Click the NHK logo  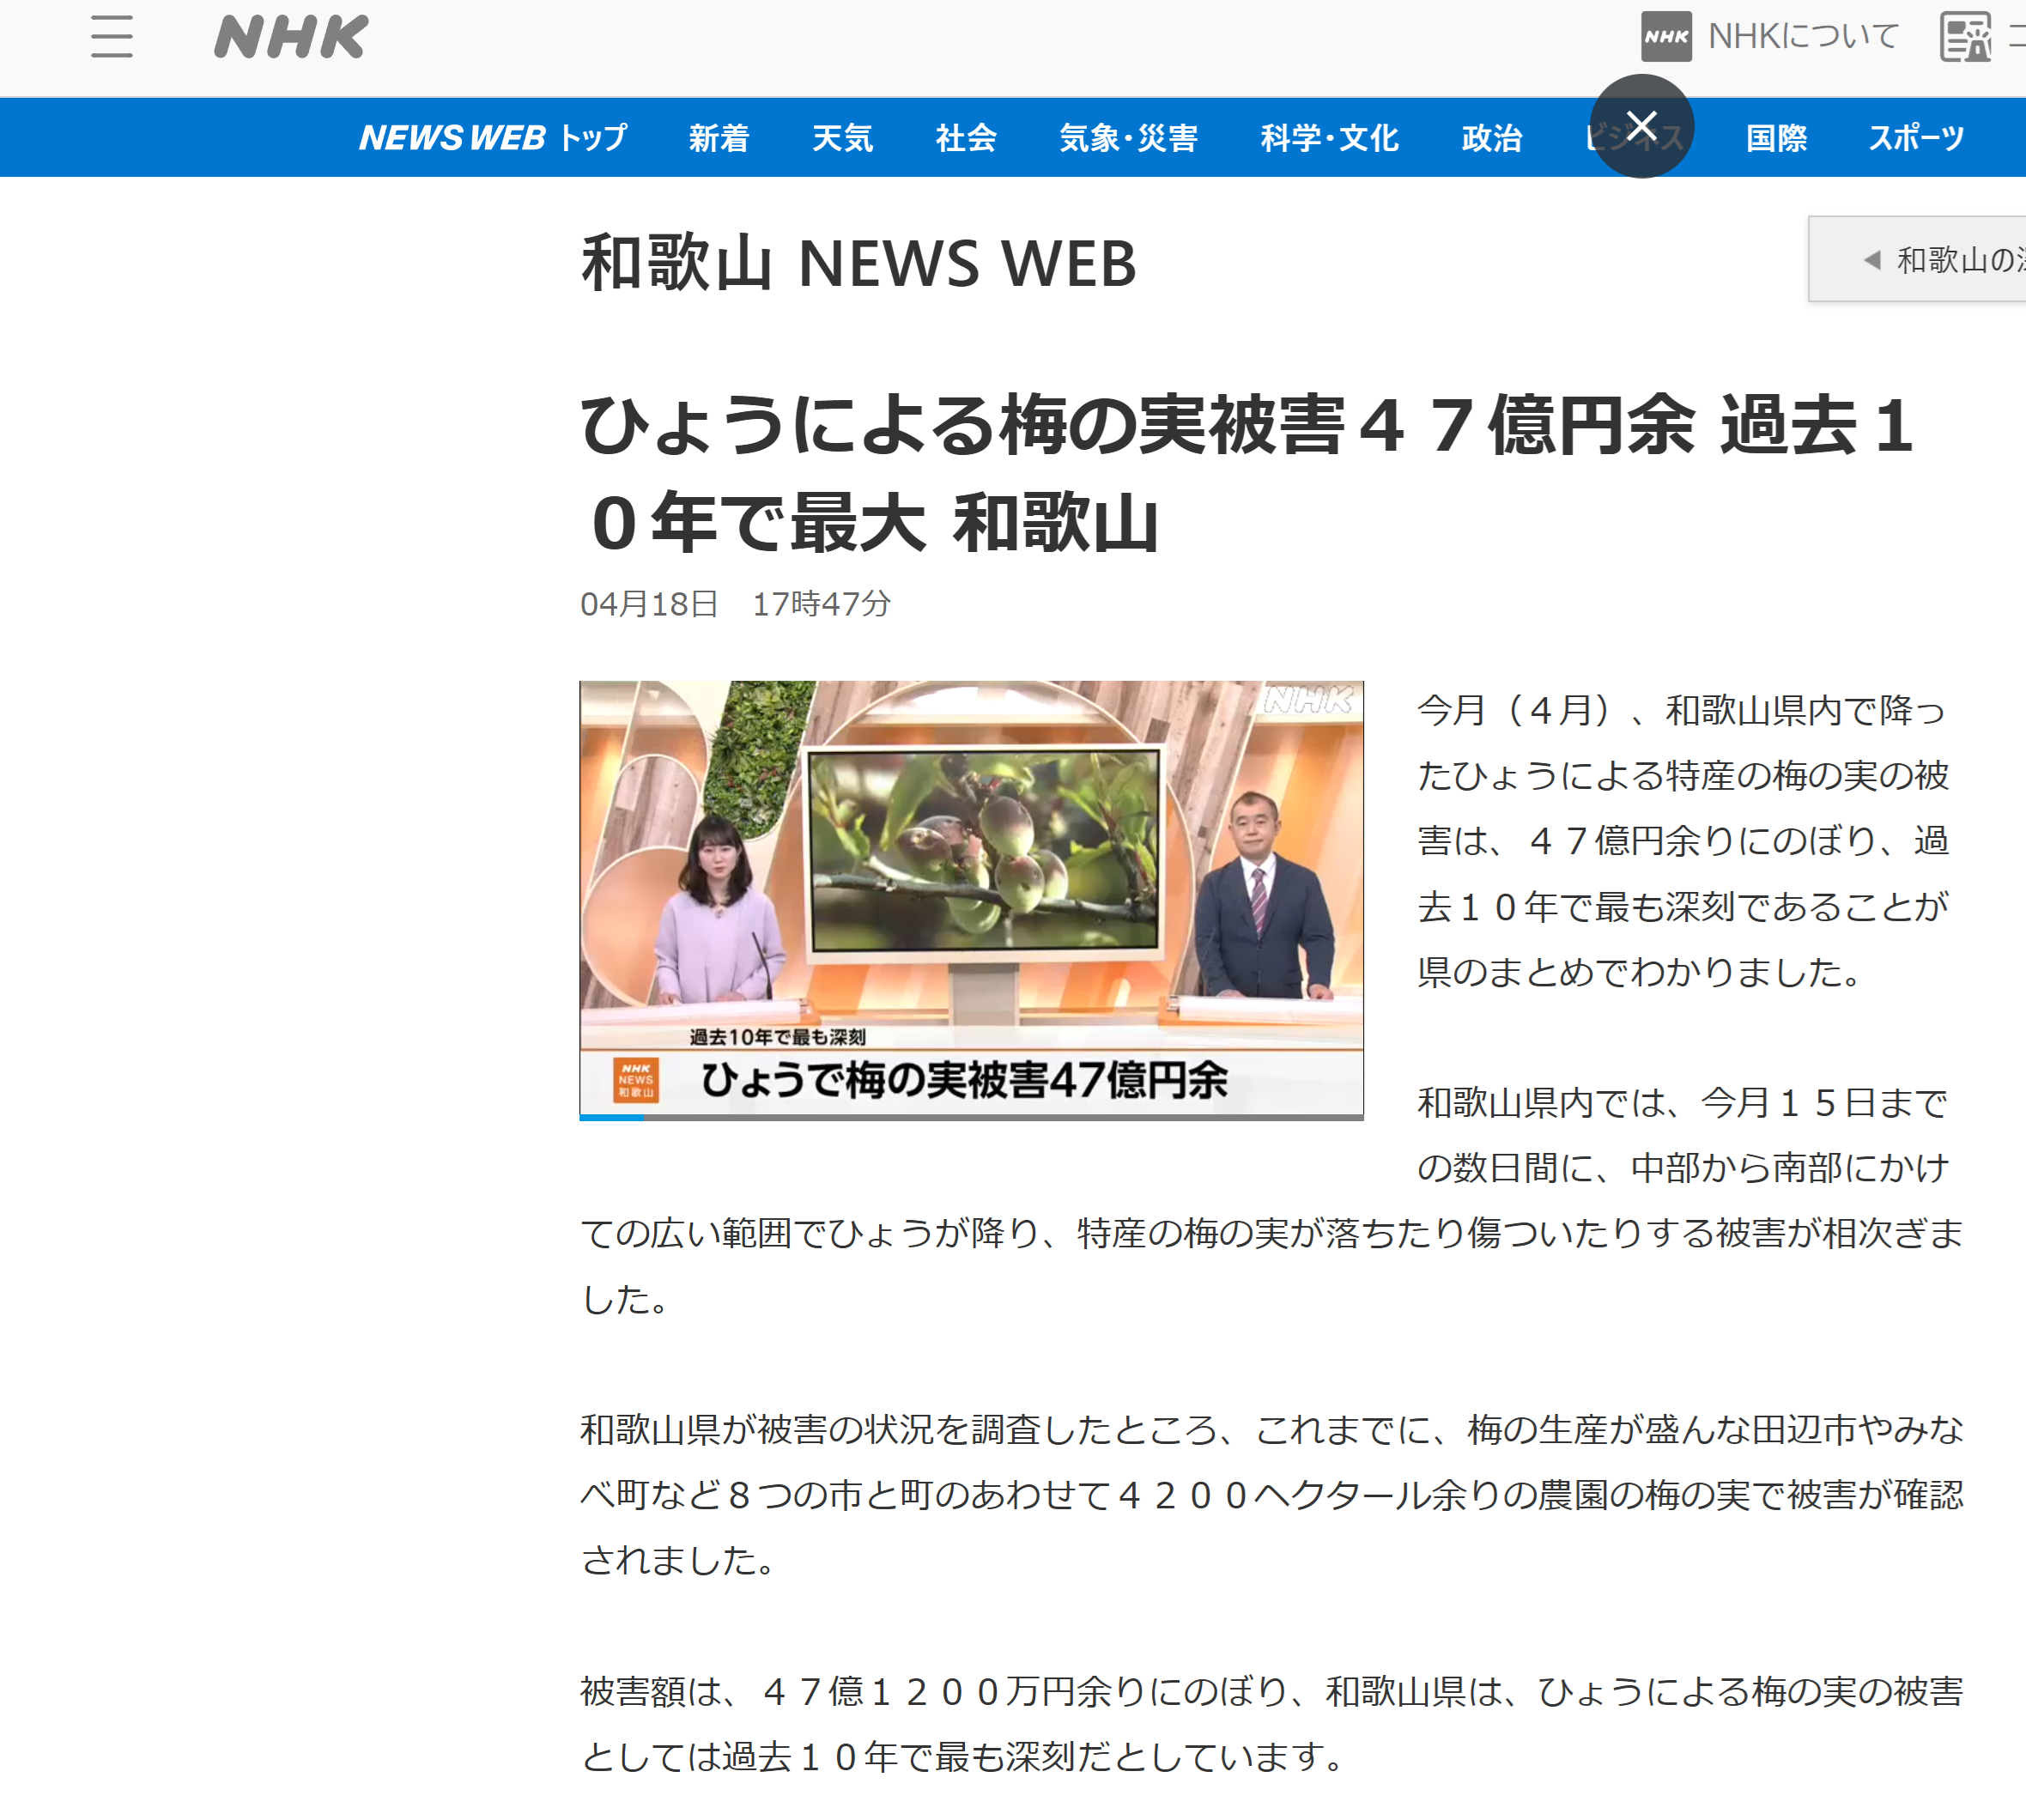291,37
